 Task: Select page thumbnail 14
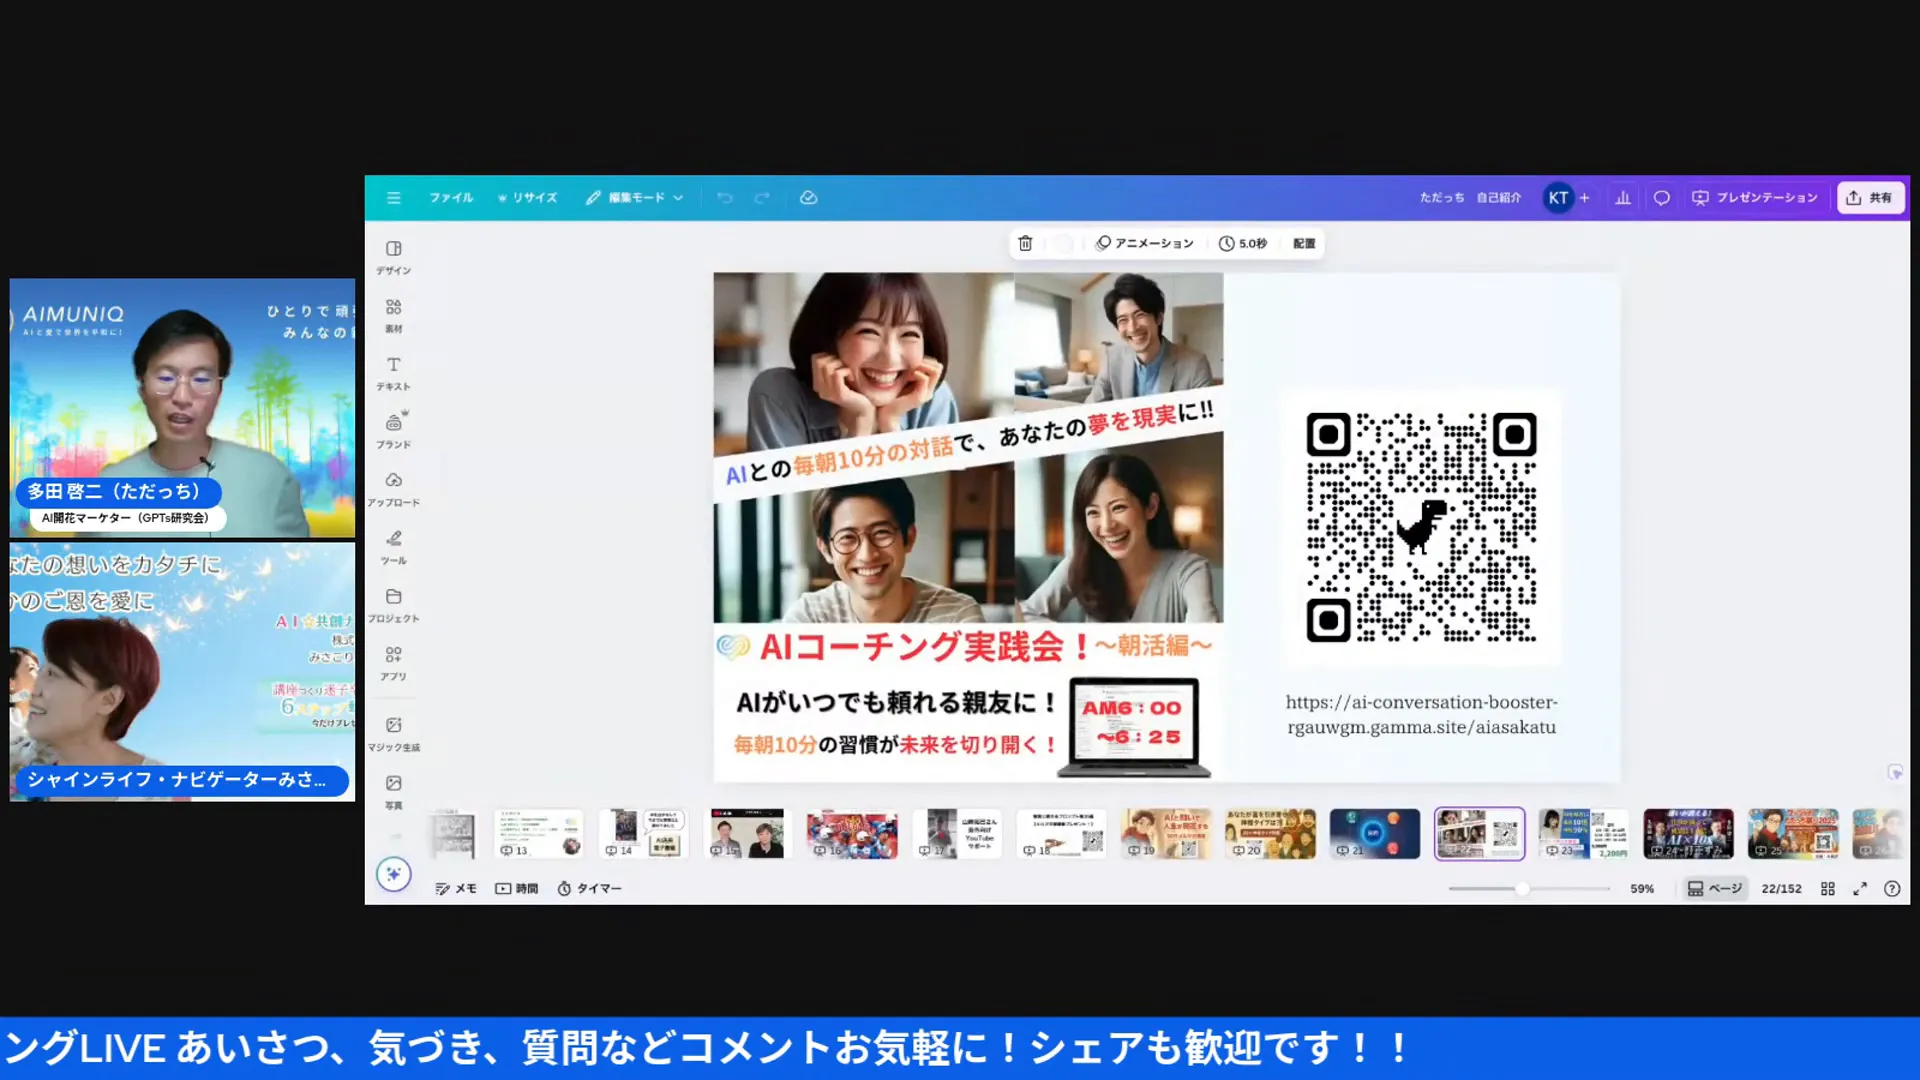coord(643,834)
